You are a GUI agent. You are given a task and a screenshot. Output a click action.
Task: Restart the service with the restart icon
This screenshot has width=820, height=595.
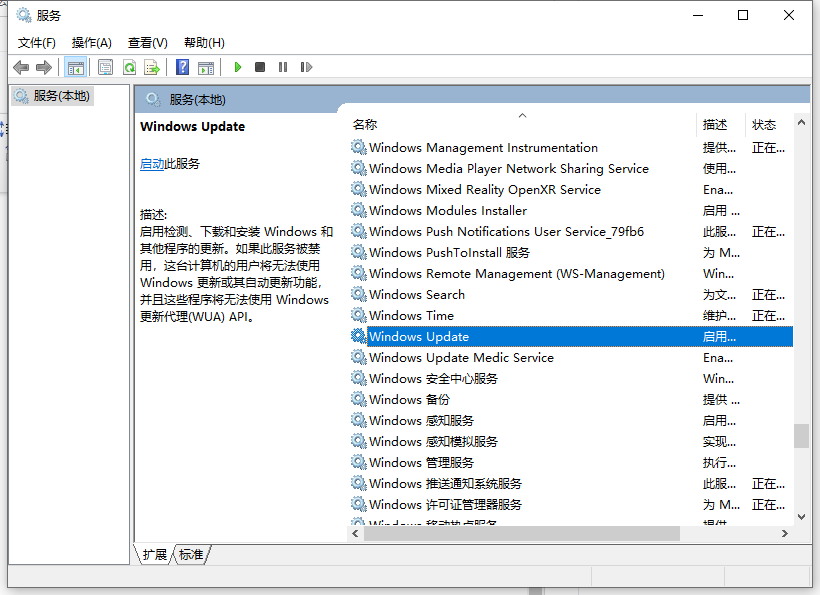pos(306,66)
